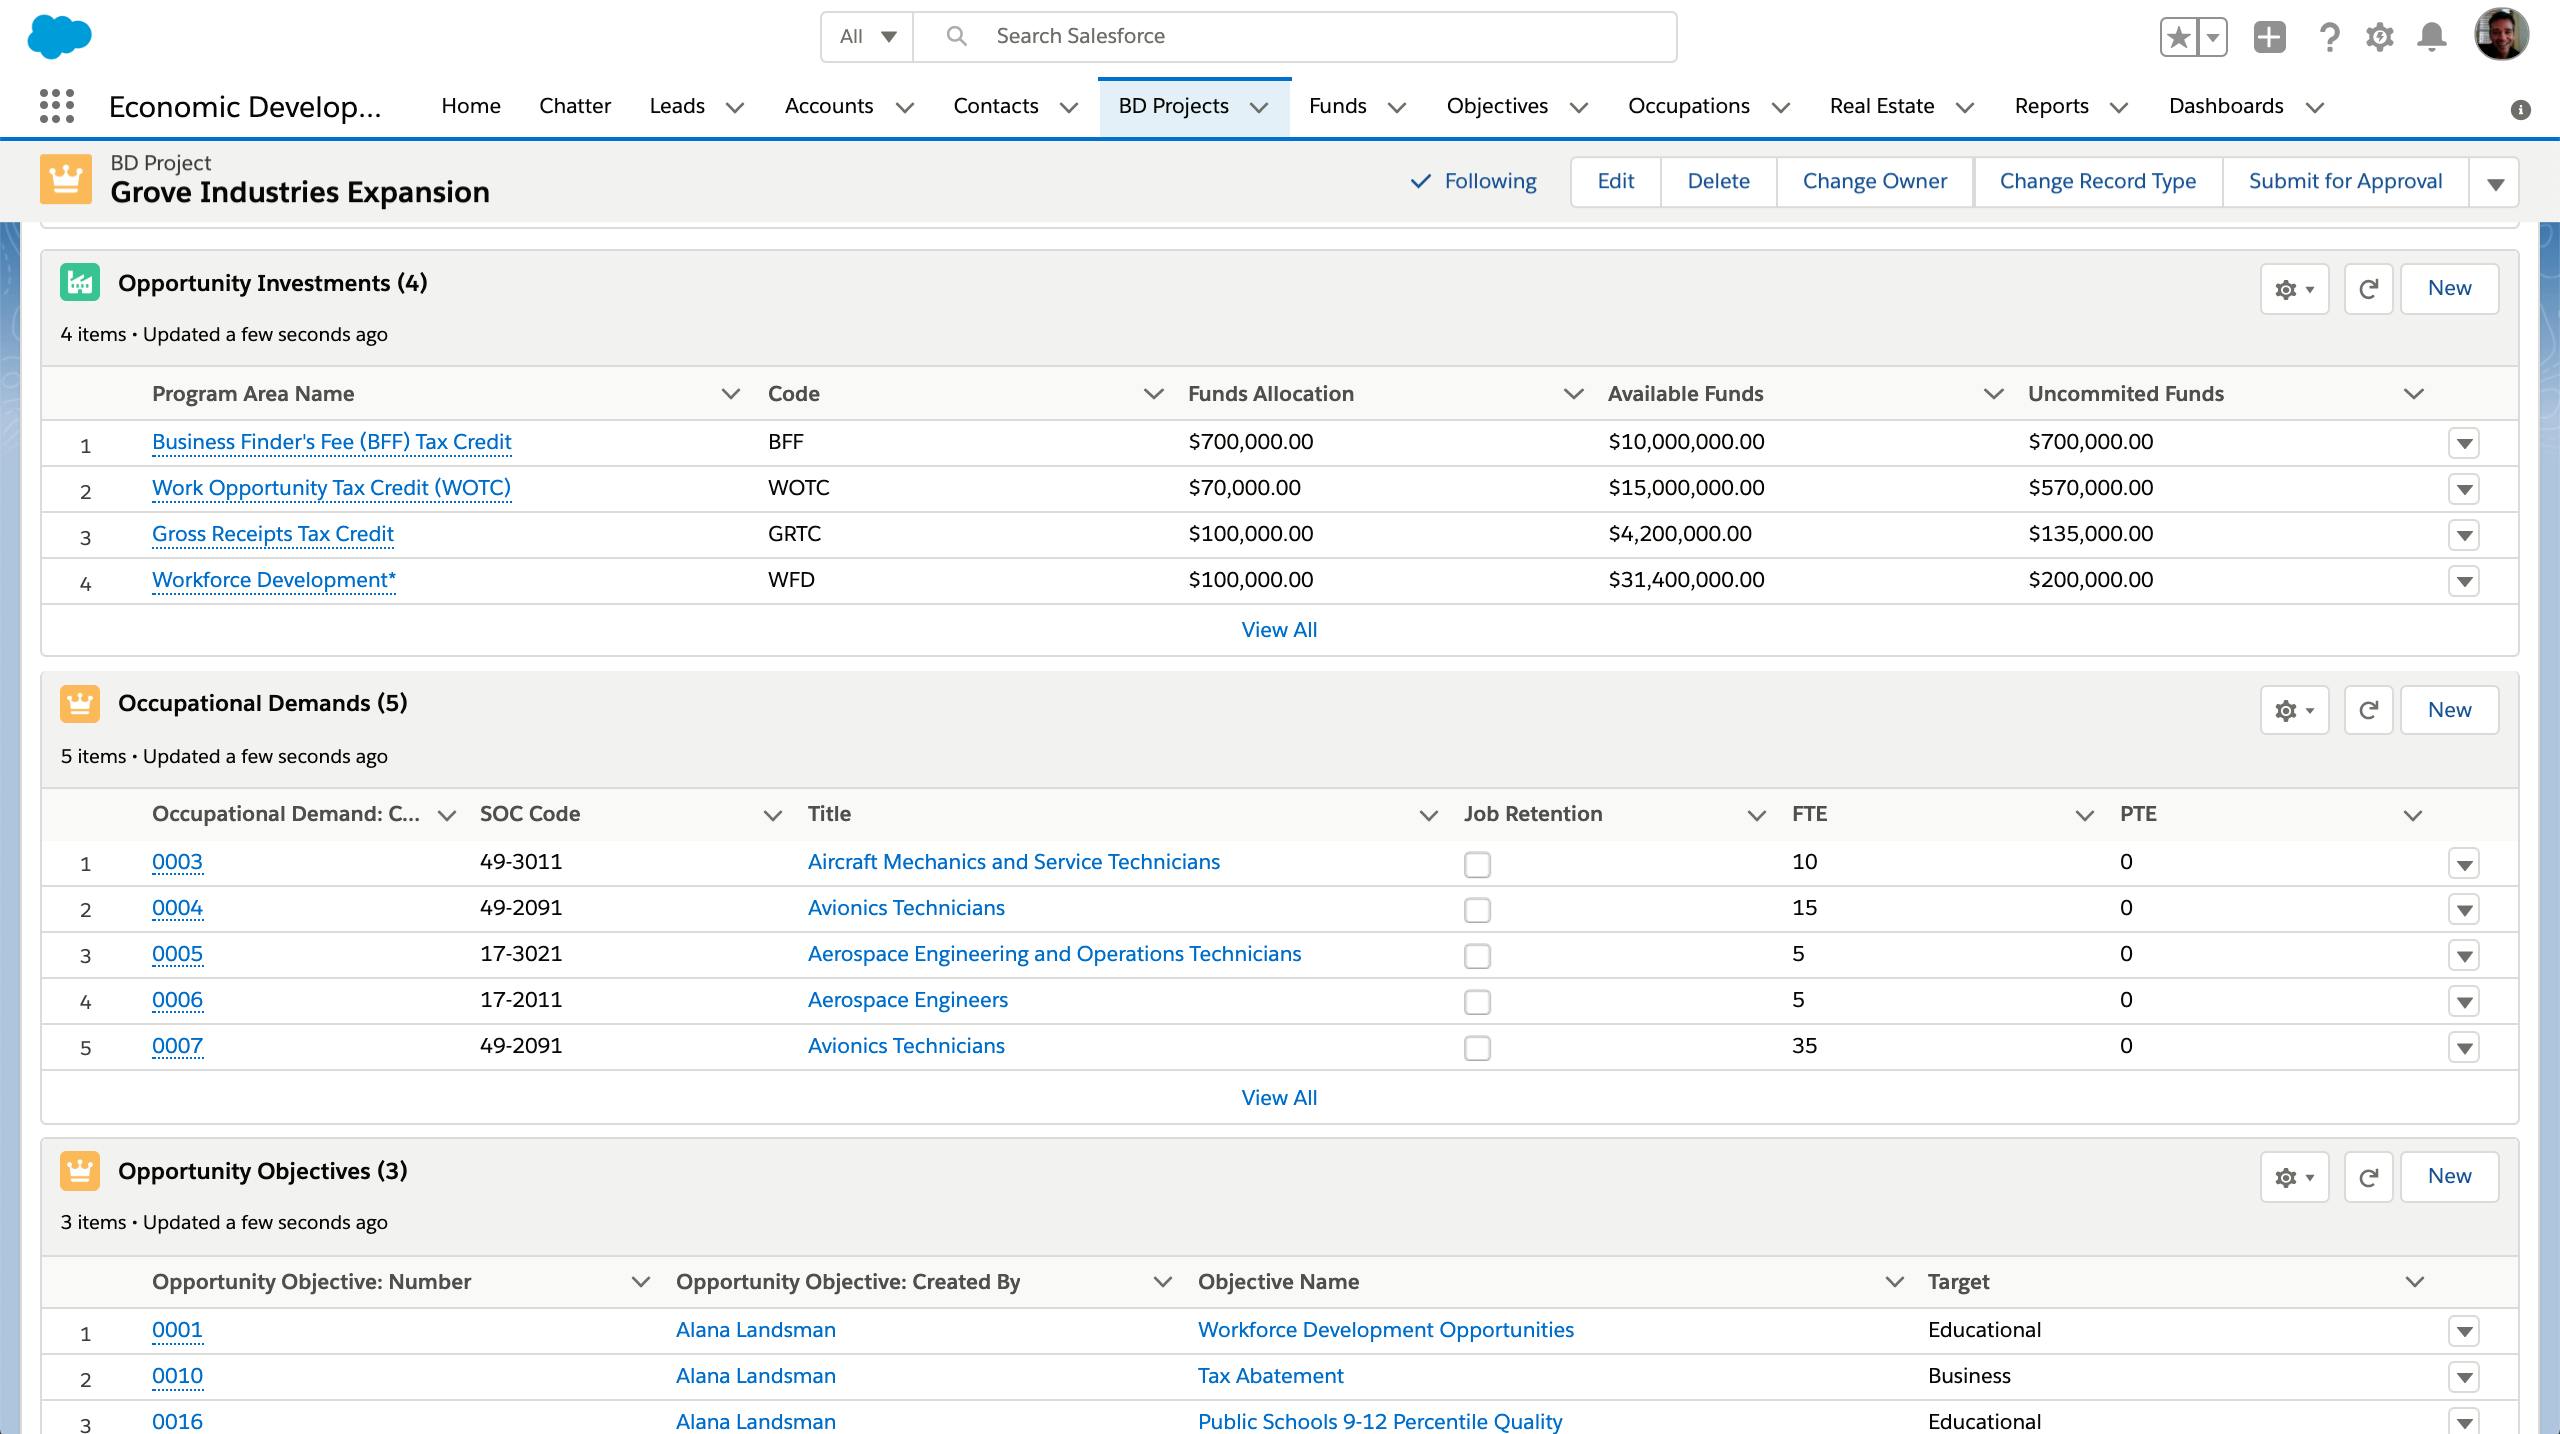Open the Occupational Demands list settings gear
Viewport: 2560px width, 1434px height.
tap(2294, 710)
